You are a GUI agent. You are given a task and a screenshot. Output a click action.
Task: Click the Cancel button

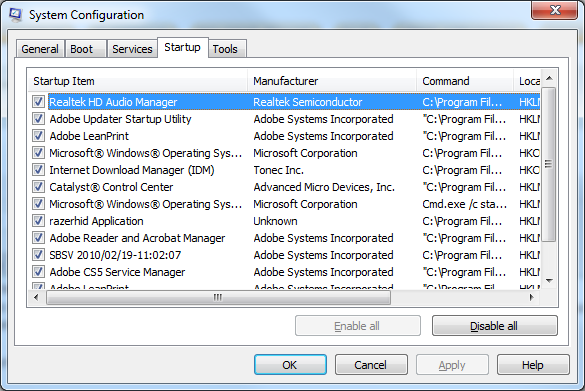coord(371,365)
